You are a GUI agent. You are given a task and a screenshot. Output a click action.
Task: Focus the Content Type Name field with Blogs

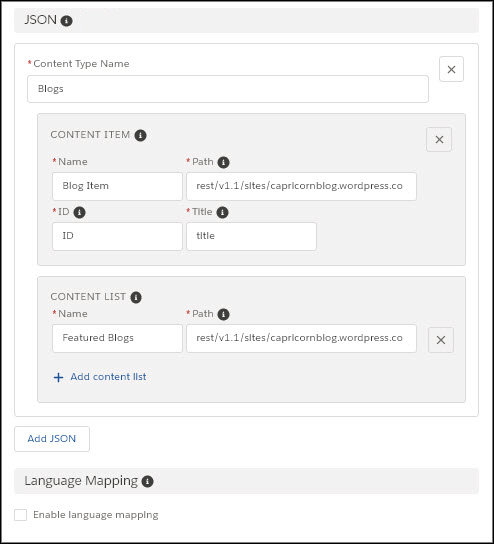click(228, 89)
